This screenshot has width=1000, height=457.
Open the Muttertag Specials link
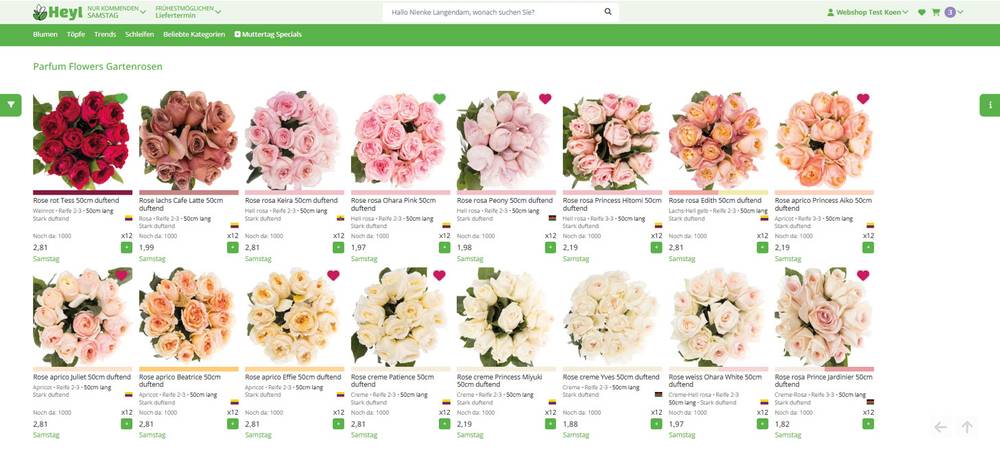tap(268, 34)
